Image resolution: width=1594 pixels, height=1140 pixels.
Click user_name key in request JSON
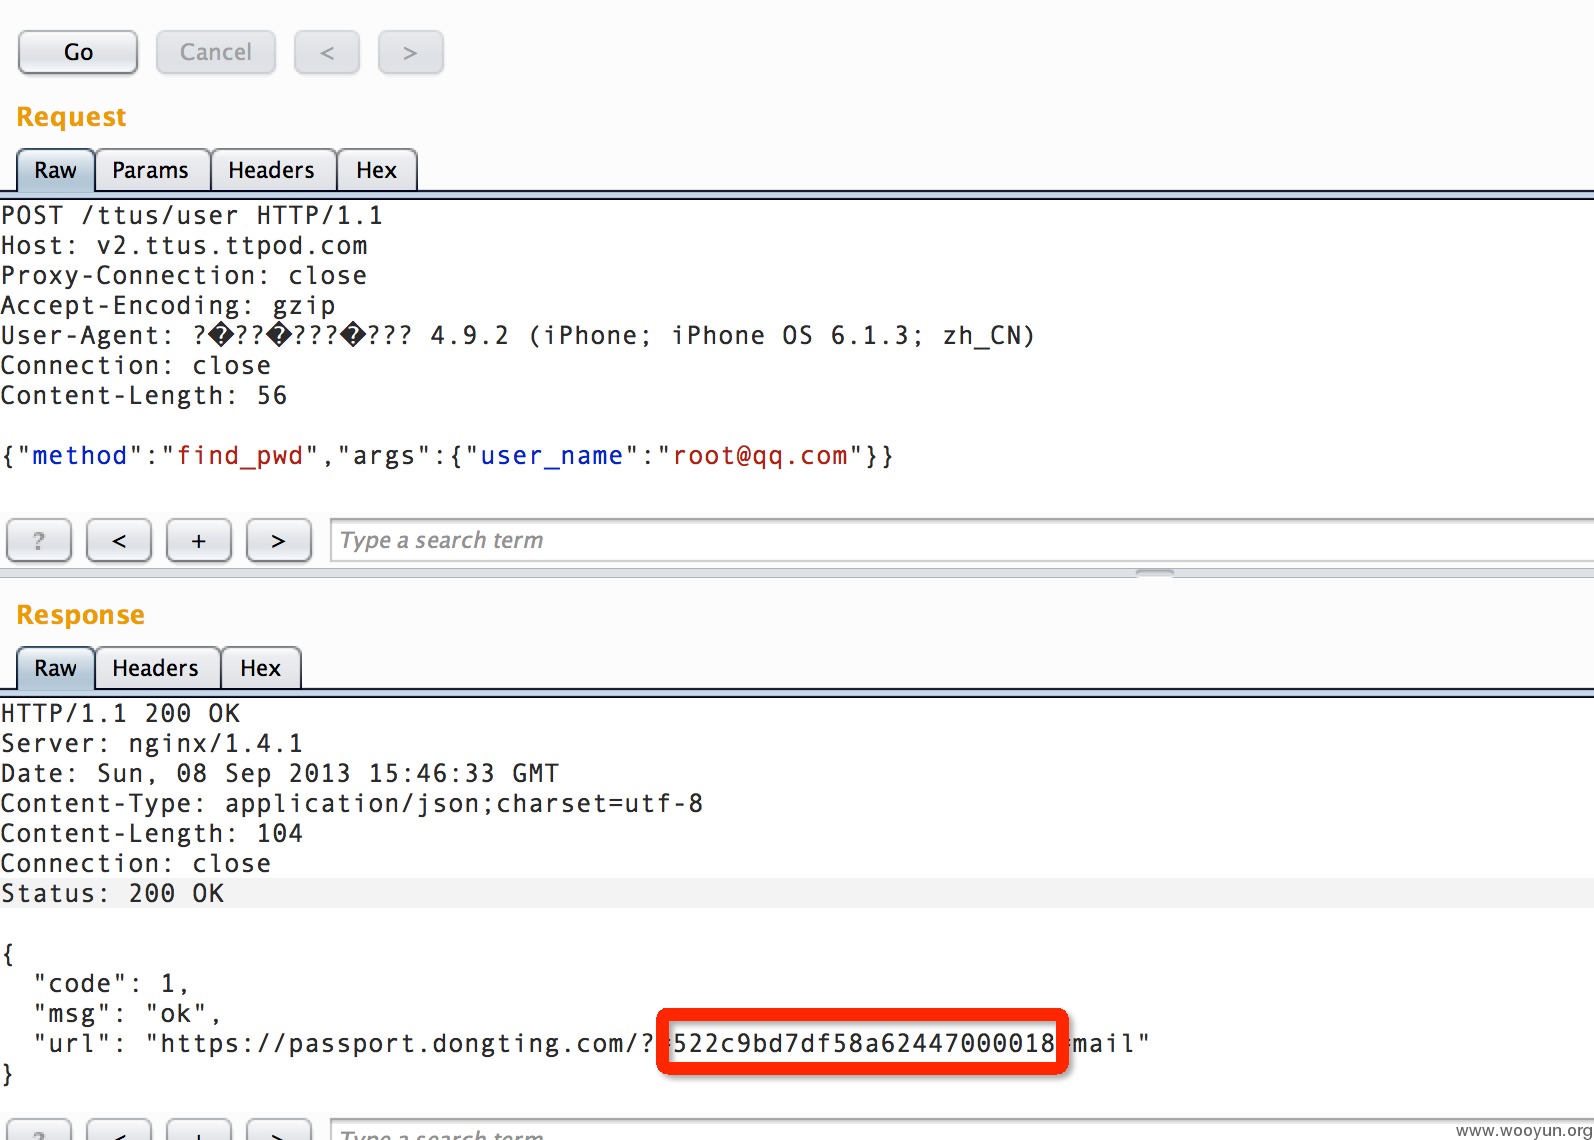click(x=552, y=456)
